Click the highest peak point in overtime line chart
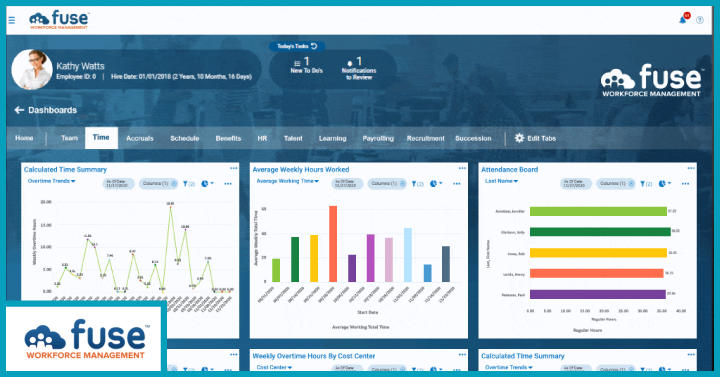Screen dimensions: 720x377 [x=170, y=207]
